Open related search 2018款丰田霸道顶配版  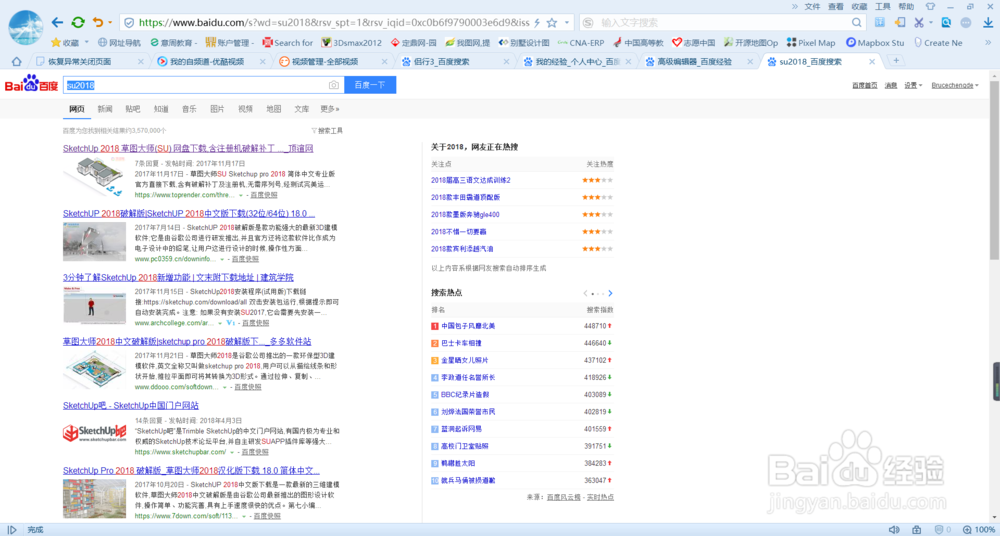(x=466, y=197)
